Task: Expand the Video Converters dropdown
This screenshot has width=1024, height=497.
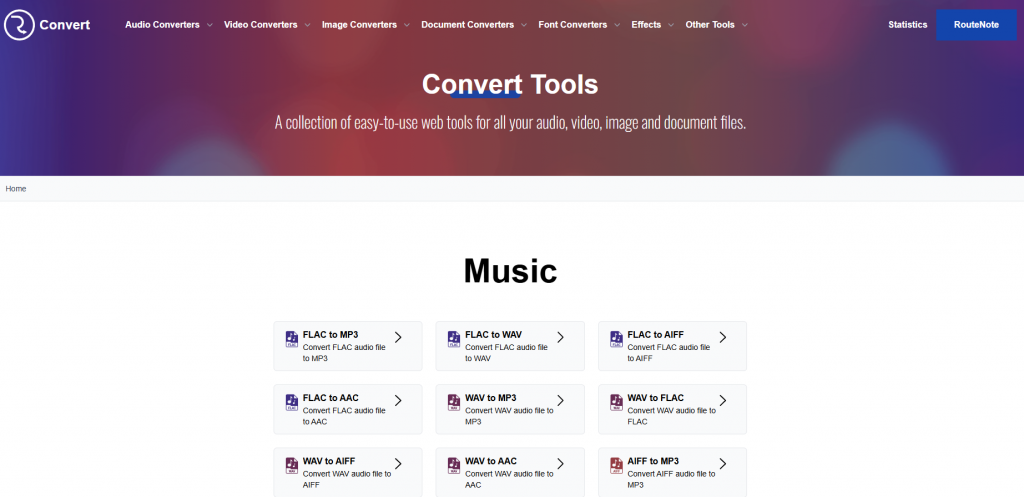Action: click(266, 25)
